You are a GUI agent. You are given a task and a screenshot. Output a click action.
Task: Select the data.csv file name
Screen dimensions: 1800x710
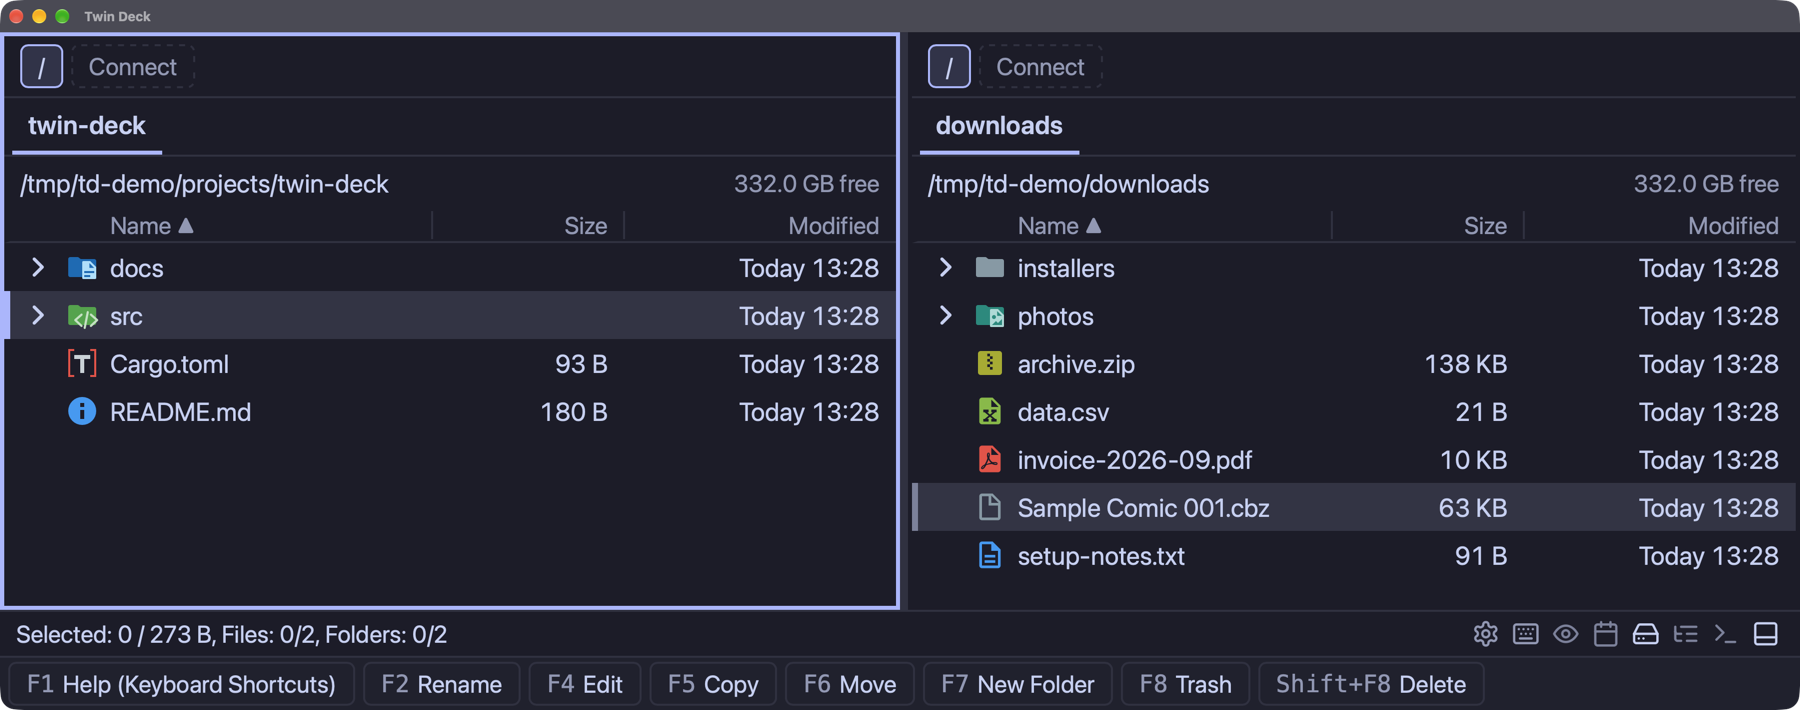point(1063,412)
